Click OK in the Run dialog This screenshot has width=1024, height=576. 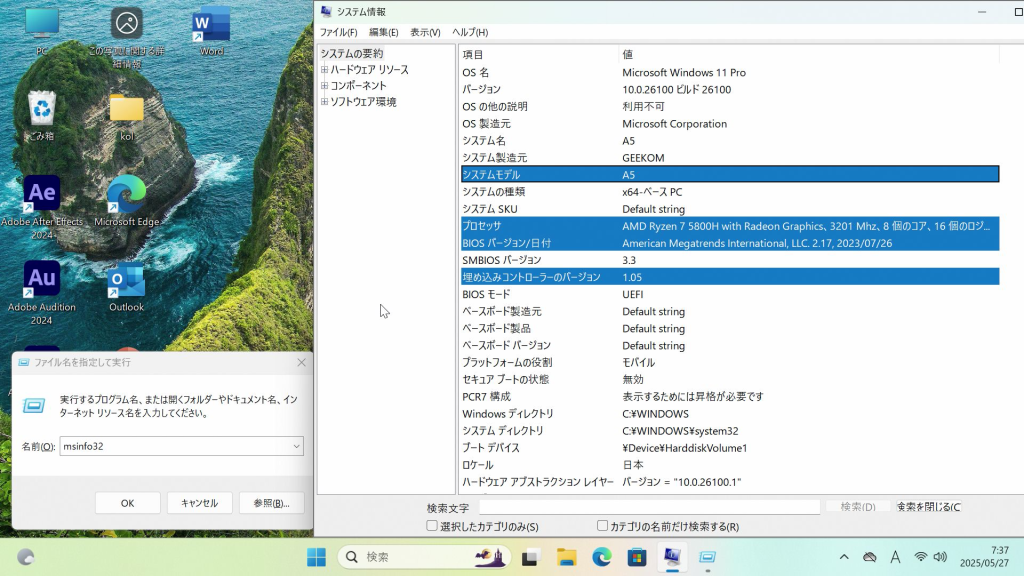point(127,503)
